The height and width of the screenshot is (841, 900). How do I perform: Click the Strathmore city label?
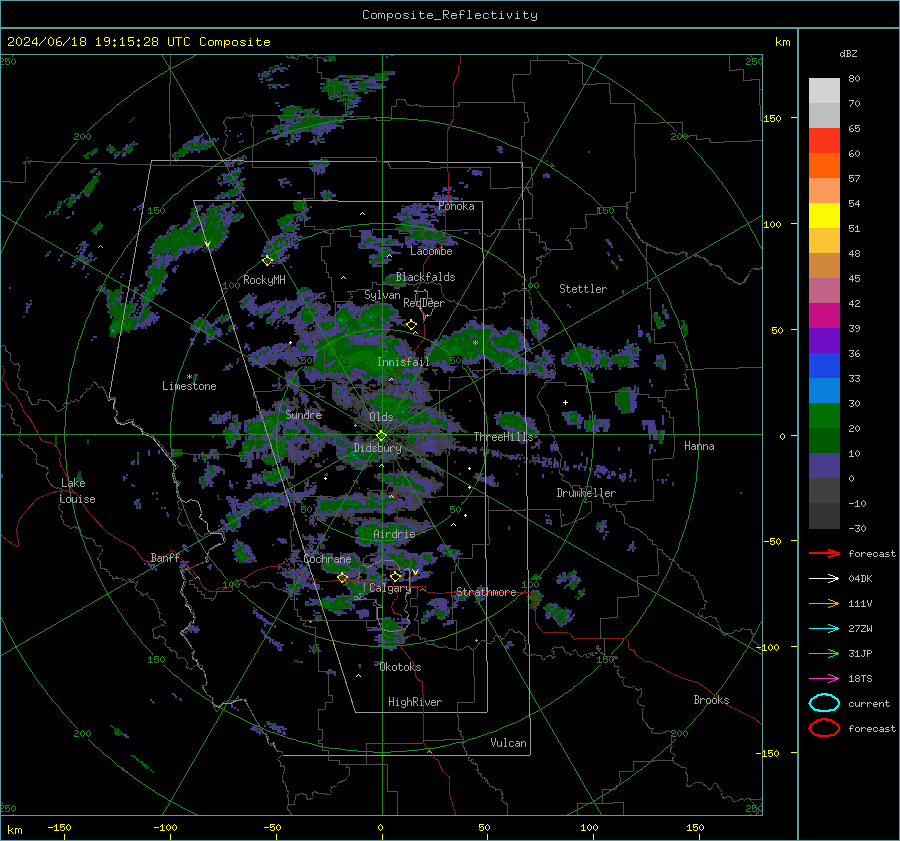coord(486,592)
